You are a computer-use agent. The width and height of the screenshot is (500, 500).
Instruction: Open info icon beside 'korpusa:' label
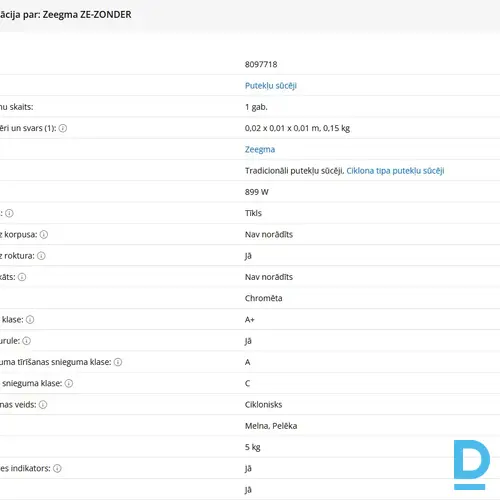(44, 235)
